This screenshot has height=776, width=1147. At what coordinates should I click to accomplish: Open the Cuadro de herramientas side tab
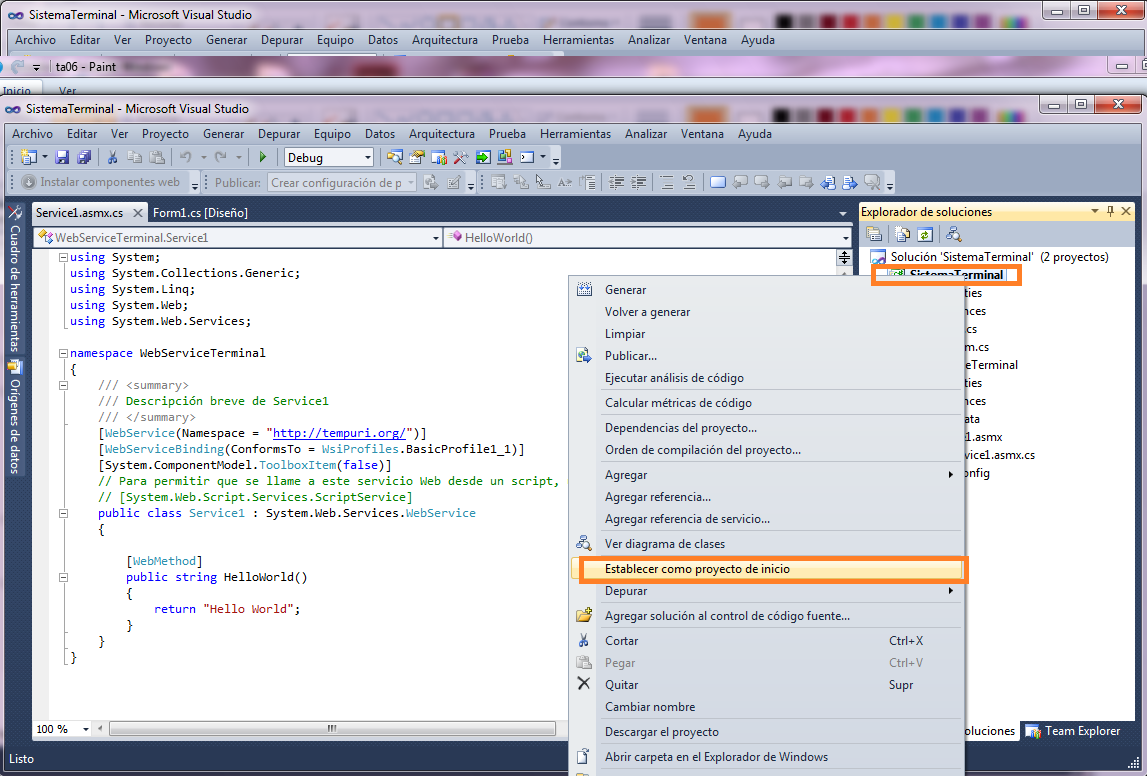tap(15, 279)
